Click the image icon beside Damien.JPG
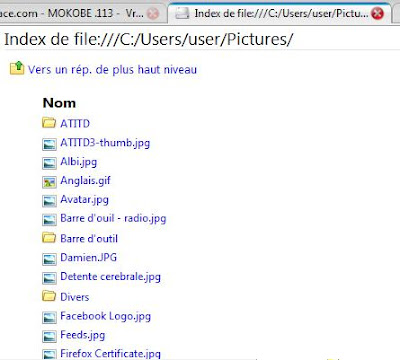This screenshot has width=400, height=360. coord(49,259)
